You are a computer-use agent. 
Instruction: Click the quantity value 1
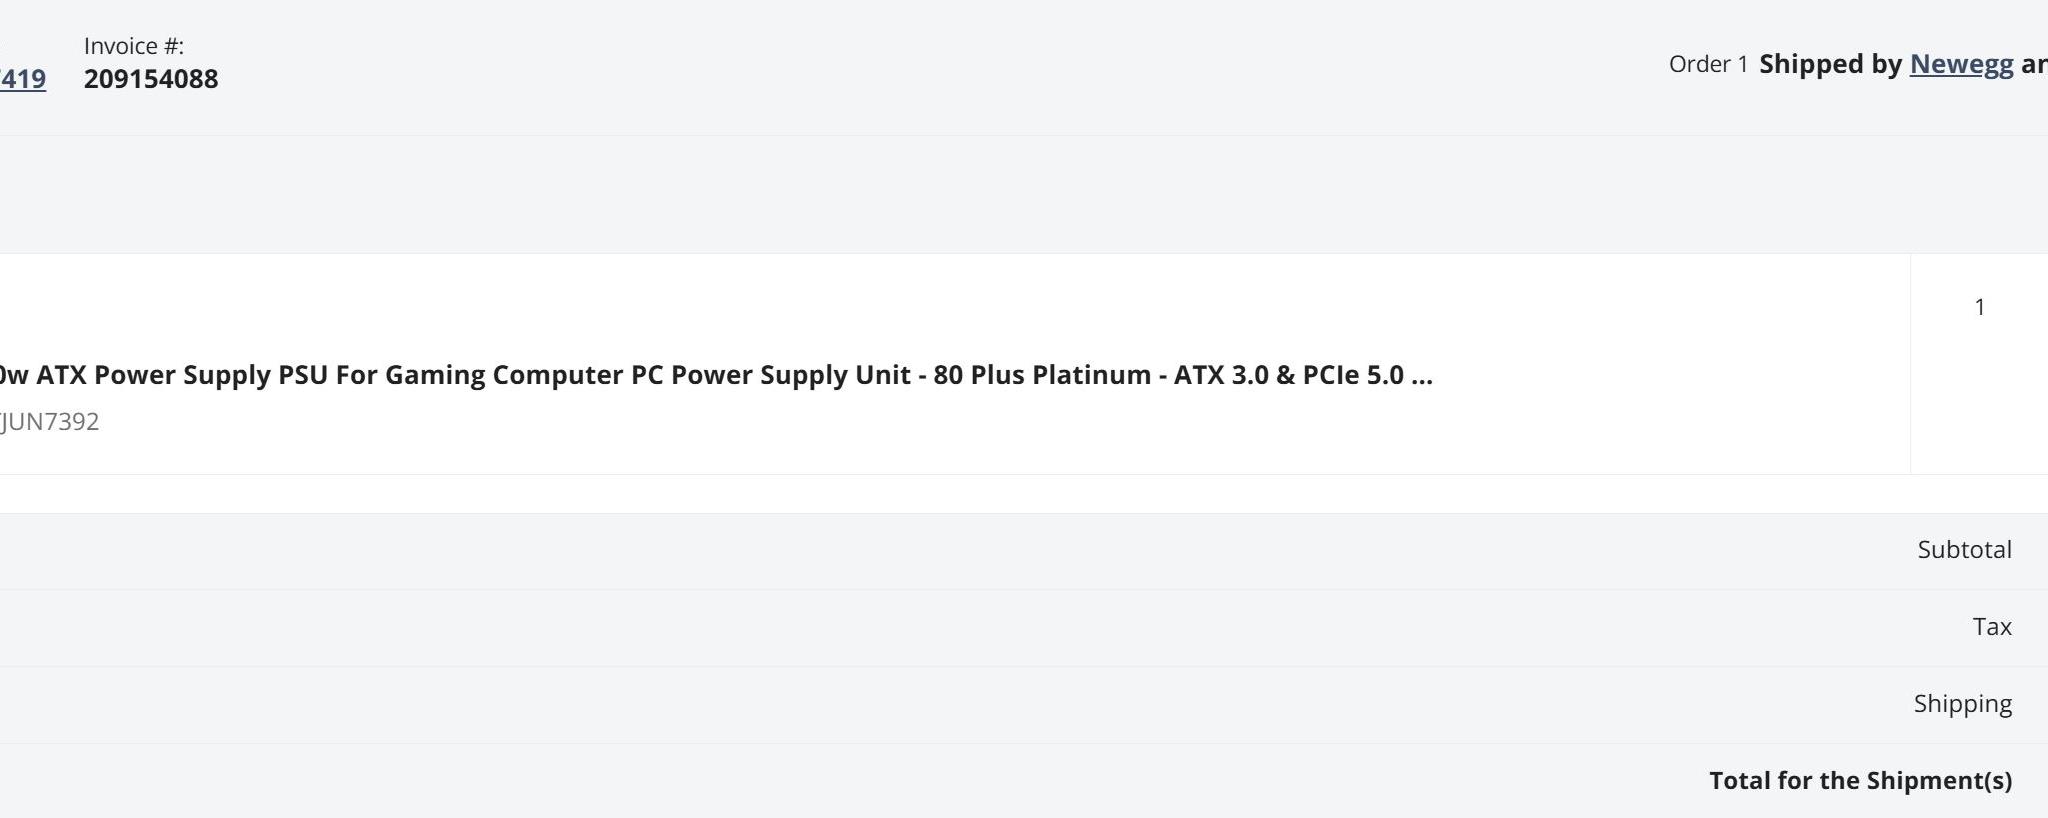(1979, 307)
